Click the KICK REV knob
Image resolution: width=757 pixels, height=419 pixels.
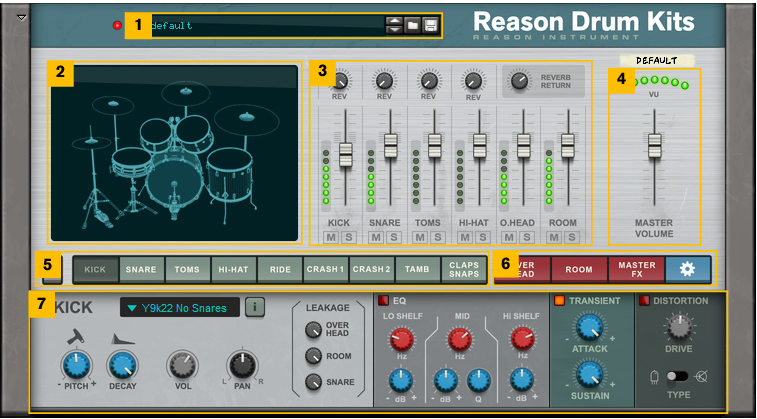(x=340, y=80)
